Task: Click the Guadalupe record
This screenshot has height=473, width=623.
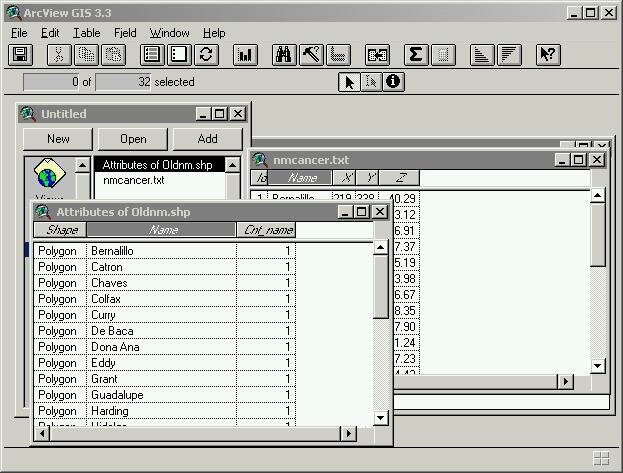Action: [x=164, y=395]
